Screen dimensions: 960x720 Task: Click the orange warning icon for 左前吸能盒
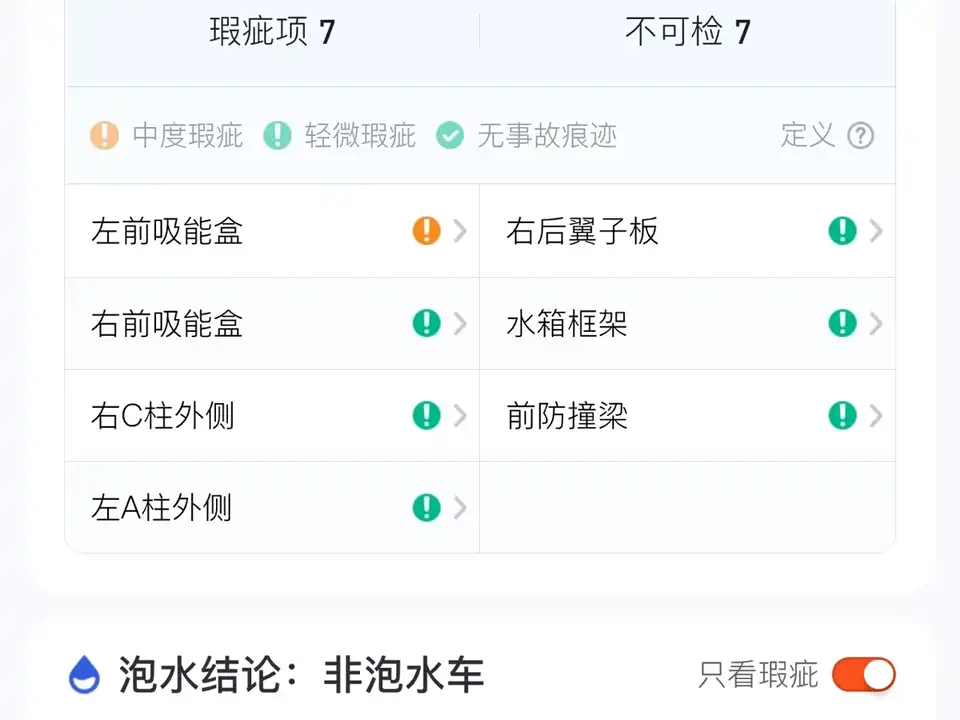[x=427, y=232]
